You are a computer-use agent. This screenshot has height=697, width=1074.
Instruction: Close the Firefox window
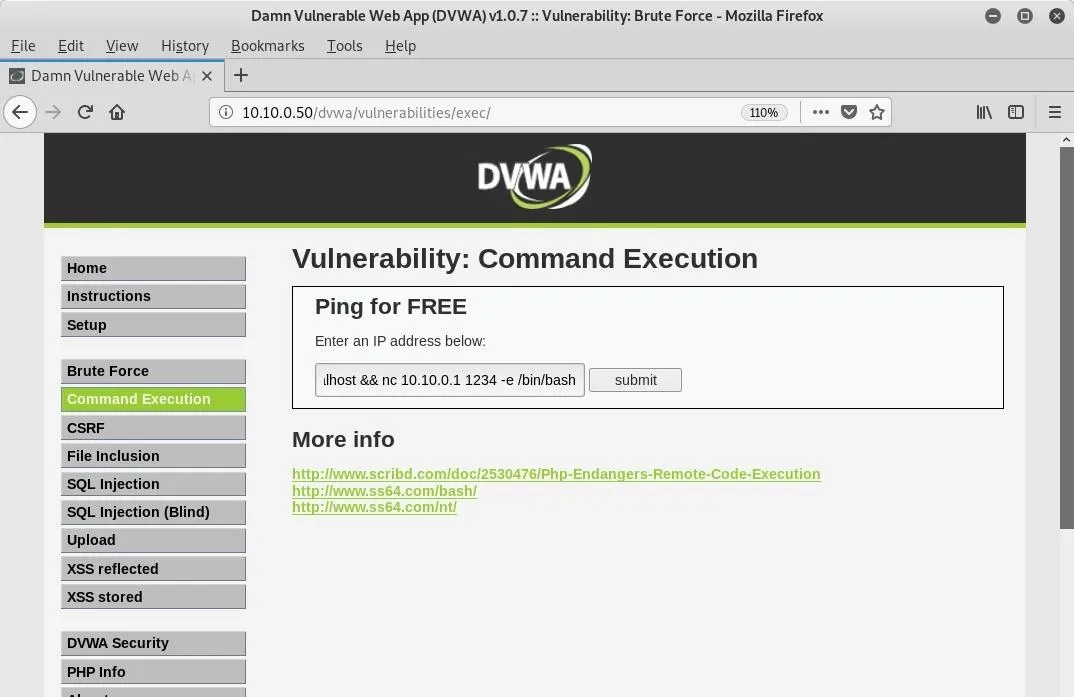point(1057,16)
